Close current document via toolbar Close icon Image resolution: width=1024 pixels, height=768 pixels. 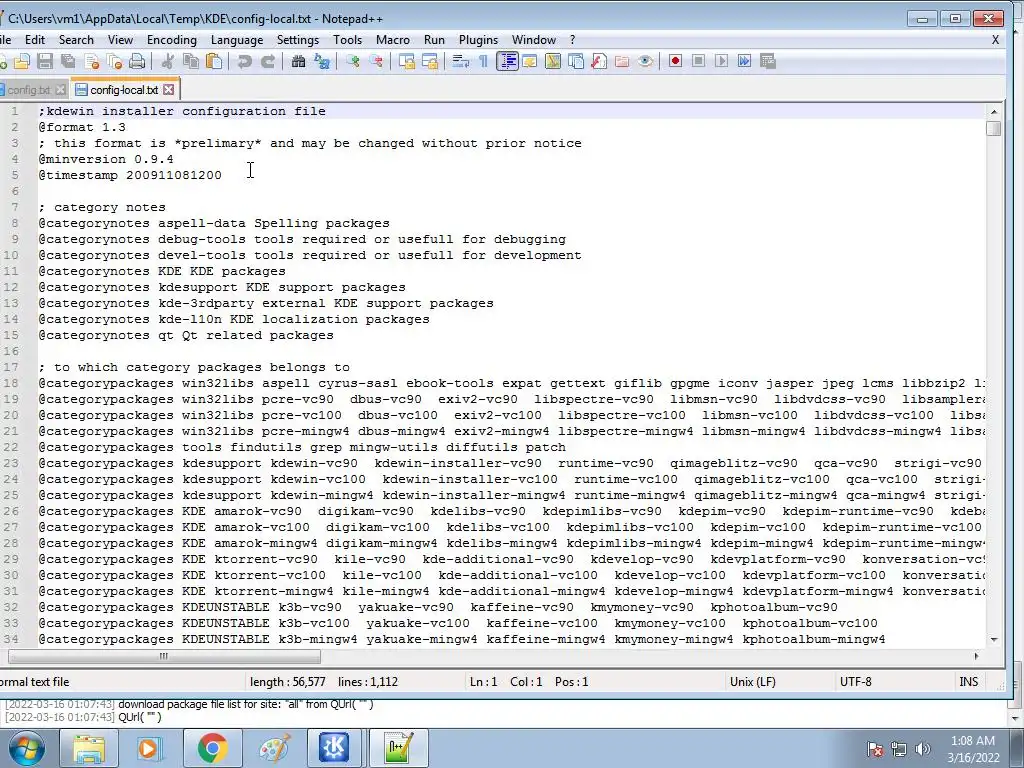tap(91, 61)
